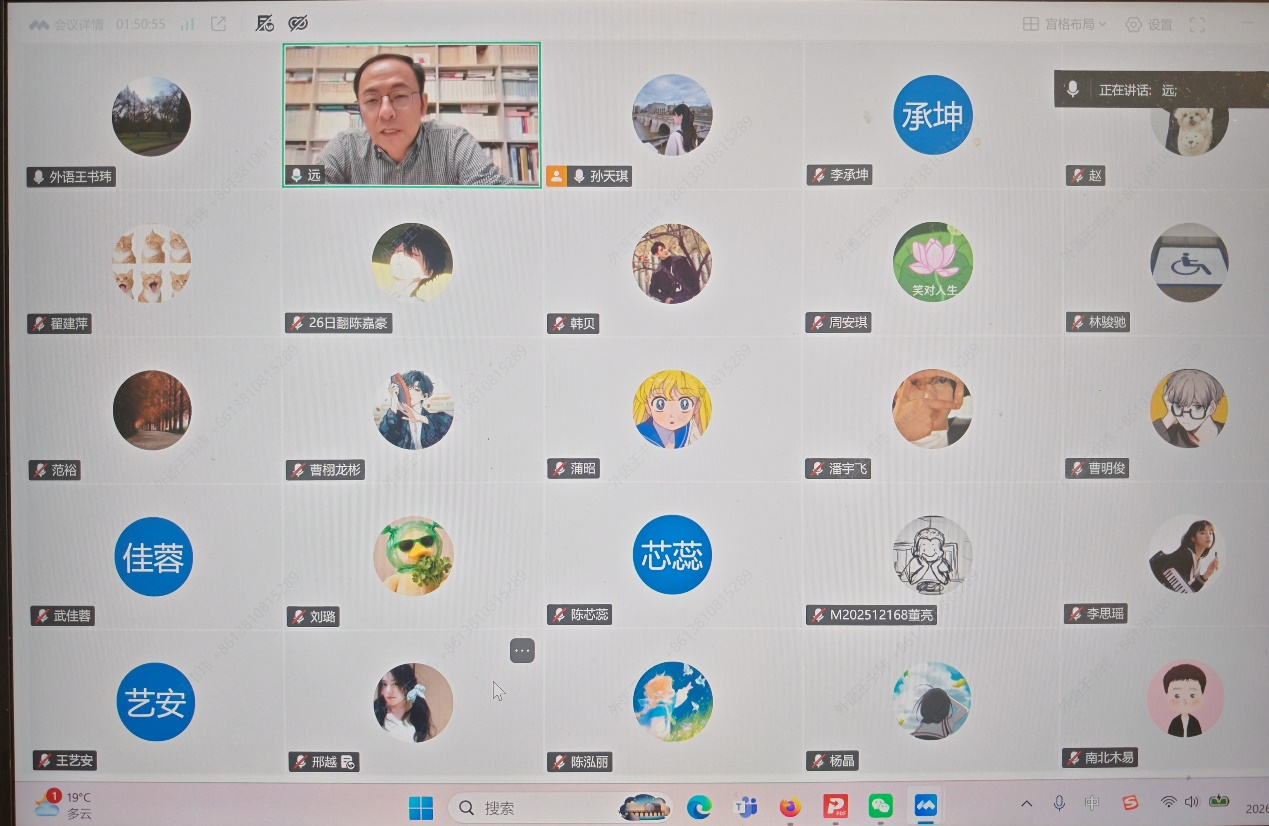
Task: Select the lotus 笑对人生 avatar of 周安琪
Action: [x=932, y=262]
